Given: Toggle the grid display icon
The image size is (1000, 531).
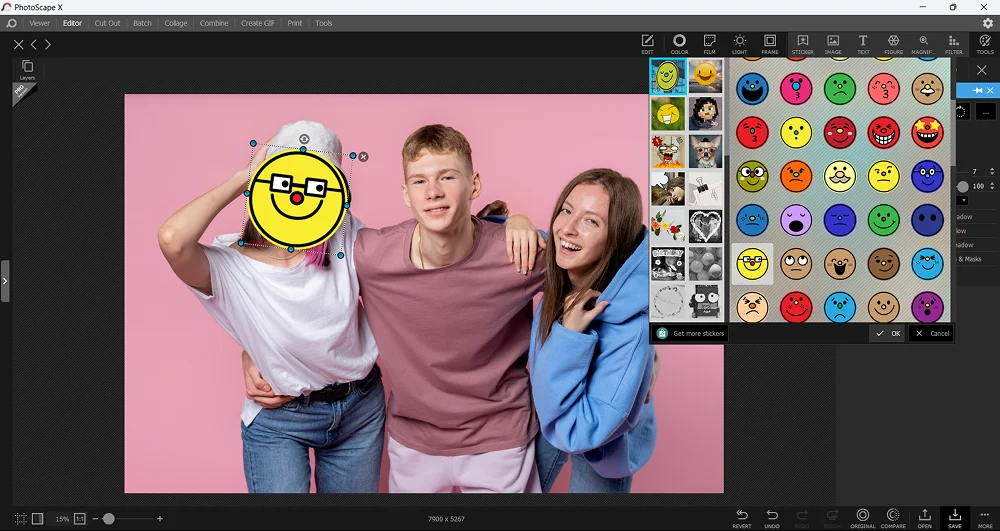Looking at the screenshot, I should 20,518.
